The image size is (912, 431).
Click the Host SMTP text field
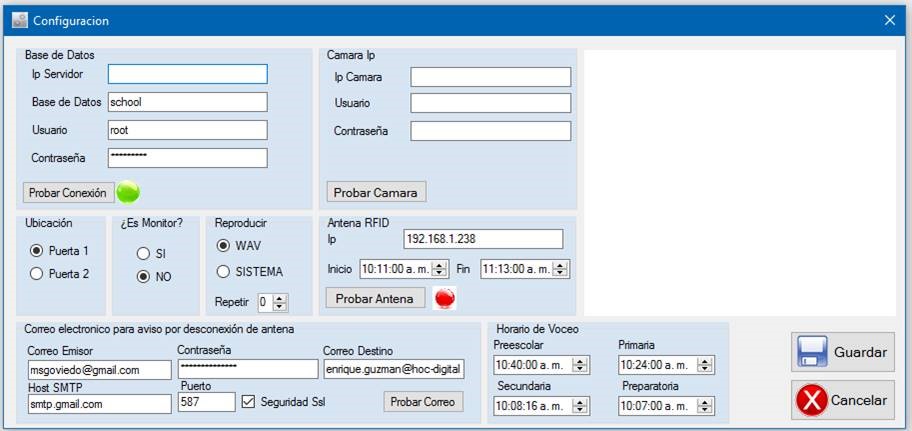pos(100,403)
